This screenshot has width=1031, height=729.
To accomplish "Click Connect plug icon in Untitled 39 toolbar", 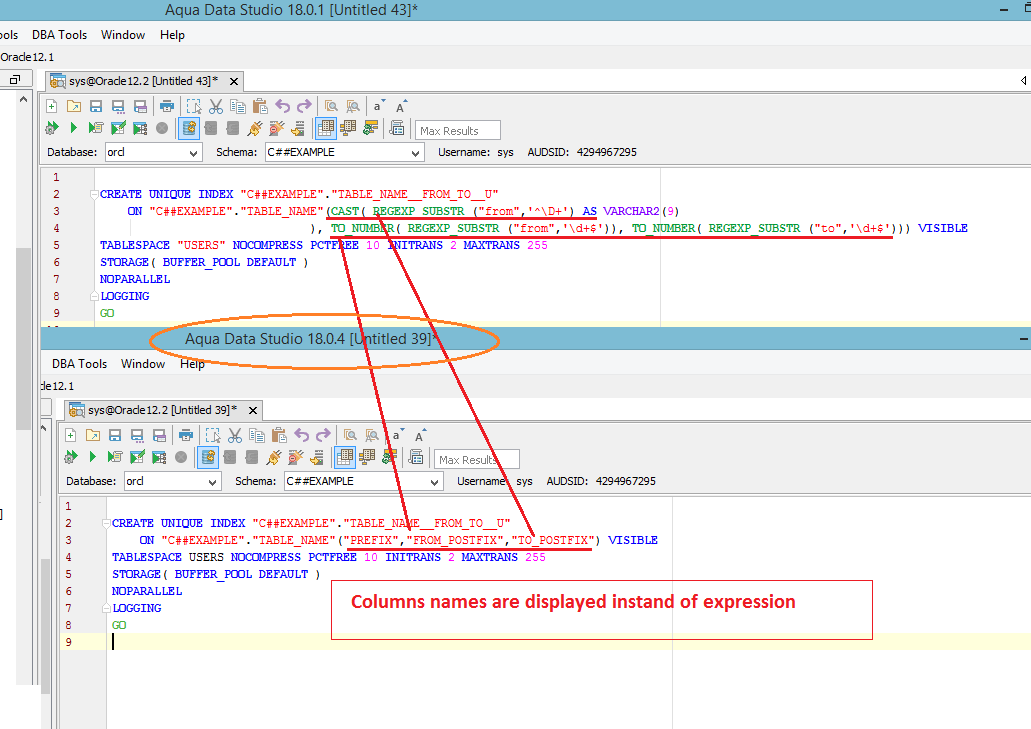I will click(274, 457).
